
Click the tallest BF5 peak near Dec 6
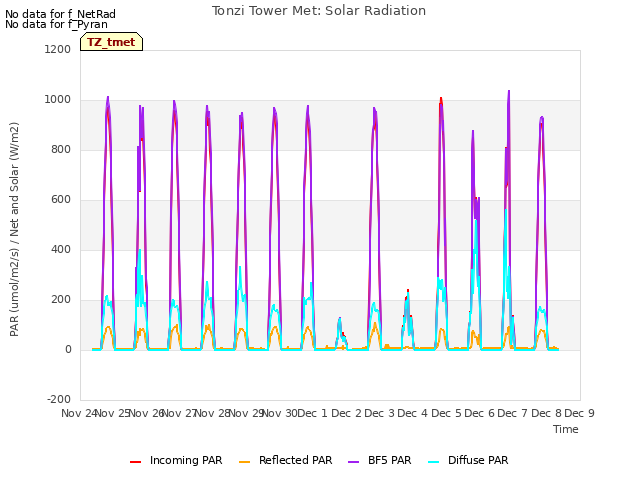pyautogui.click(x=509, y=91)
